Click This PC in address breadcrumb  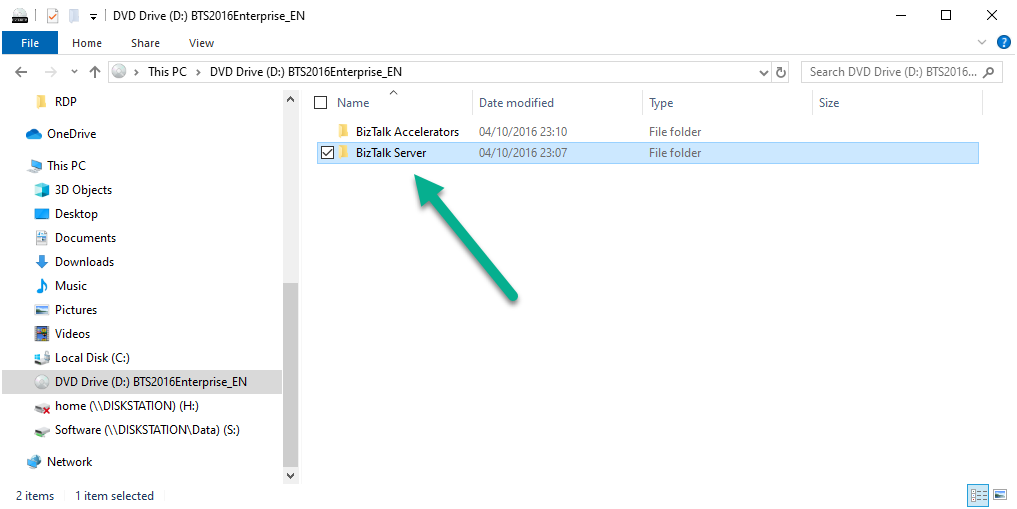tap(166, 72)
